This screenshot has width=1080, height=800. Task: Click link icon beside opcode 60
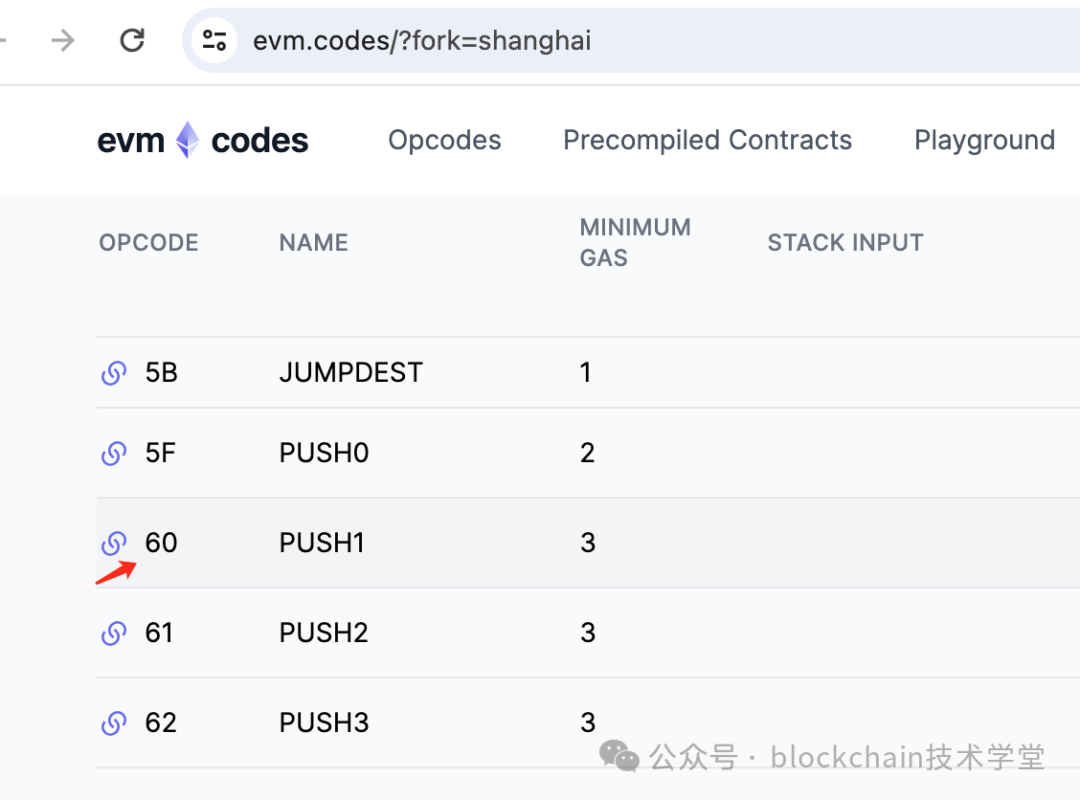(x=114, y=543)
